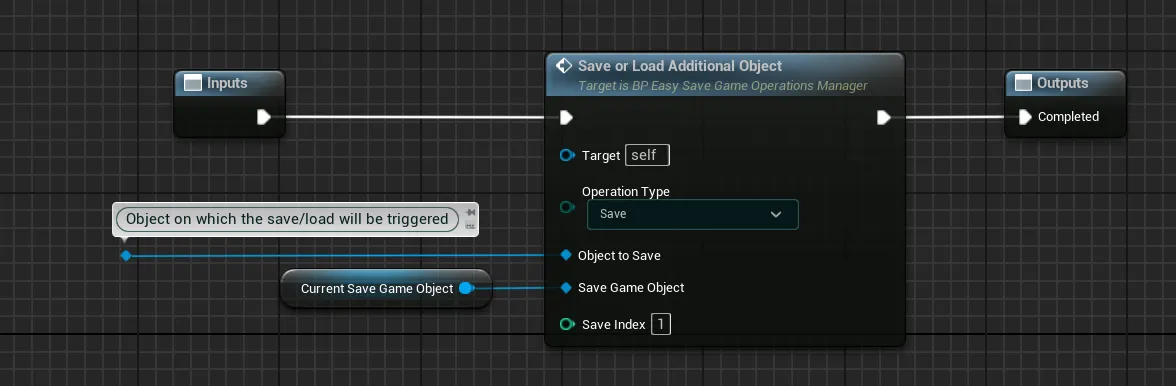
Task: Click the Target is BP Easy Save subtitle
Action: (723, 86)
